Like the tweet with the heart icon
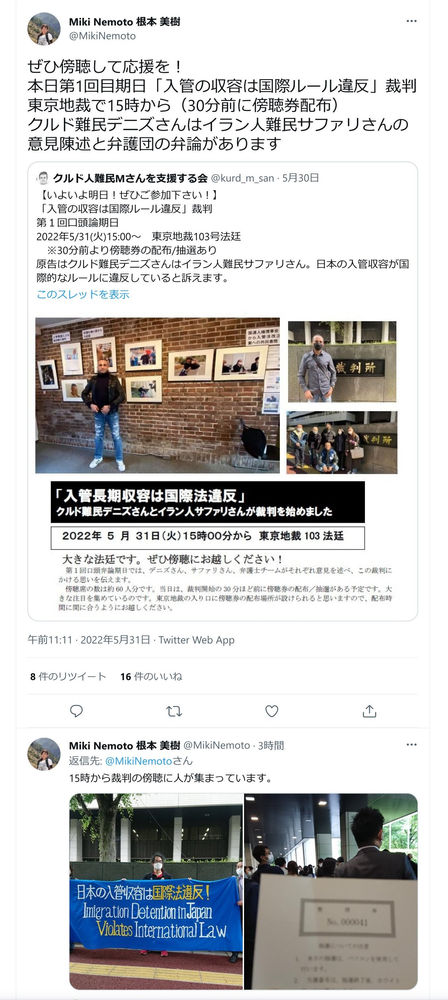Viewport: 448px width, 1000px height. pyautogui.click(x=272, y=710)
